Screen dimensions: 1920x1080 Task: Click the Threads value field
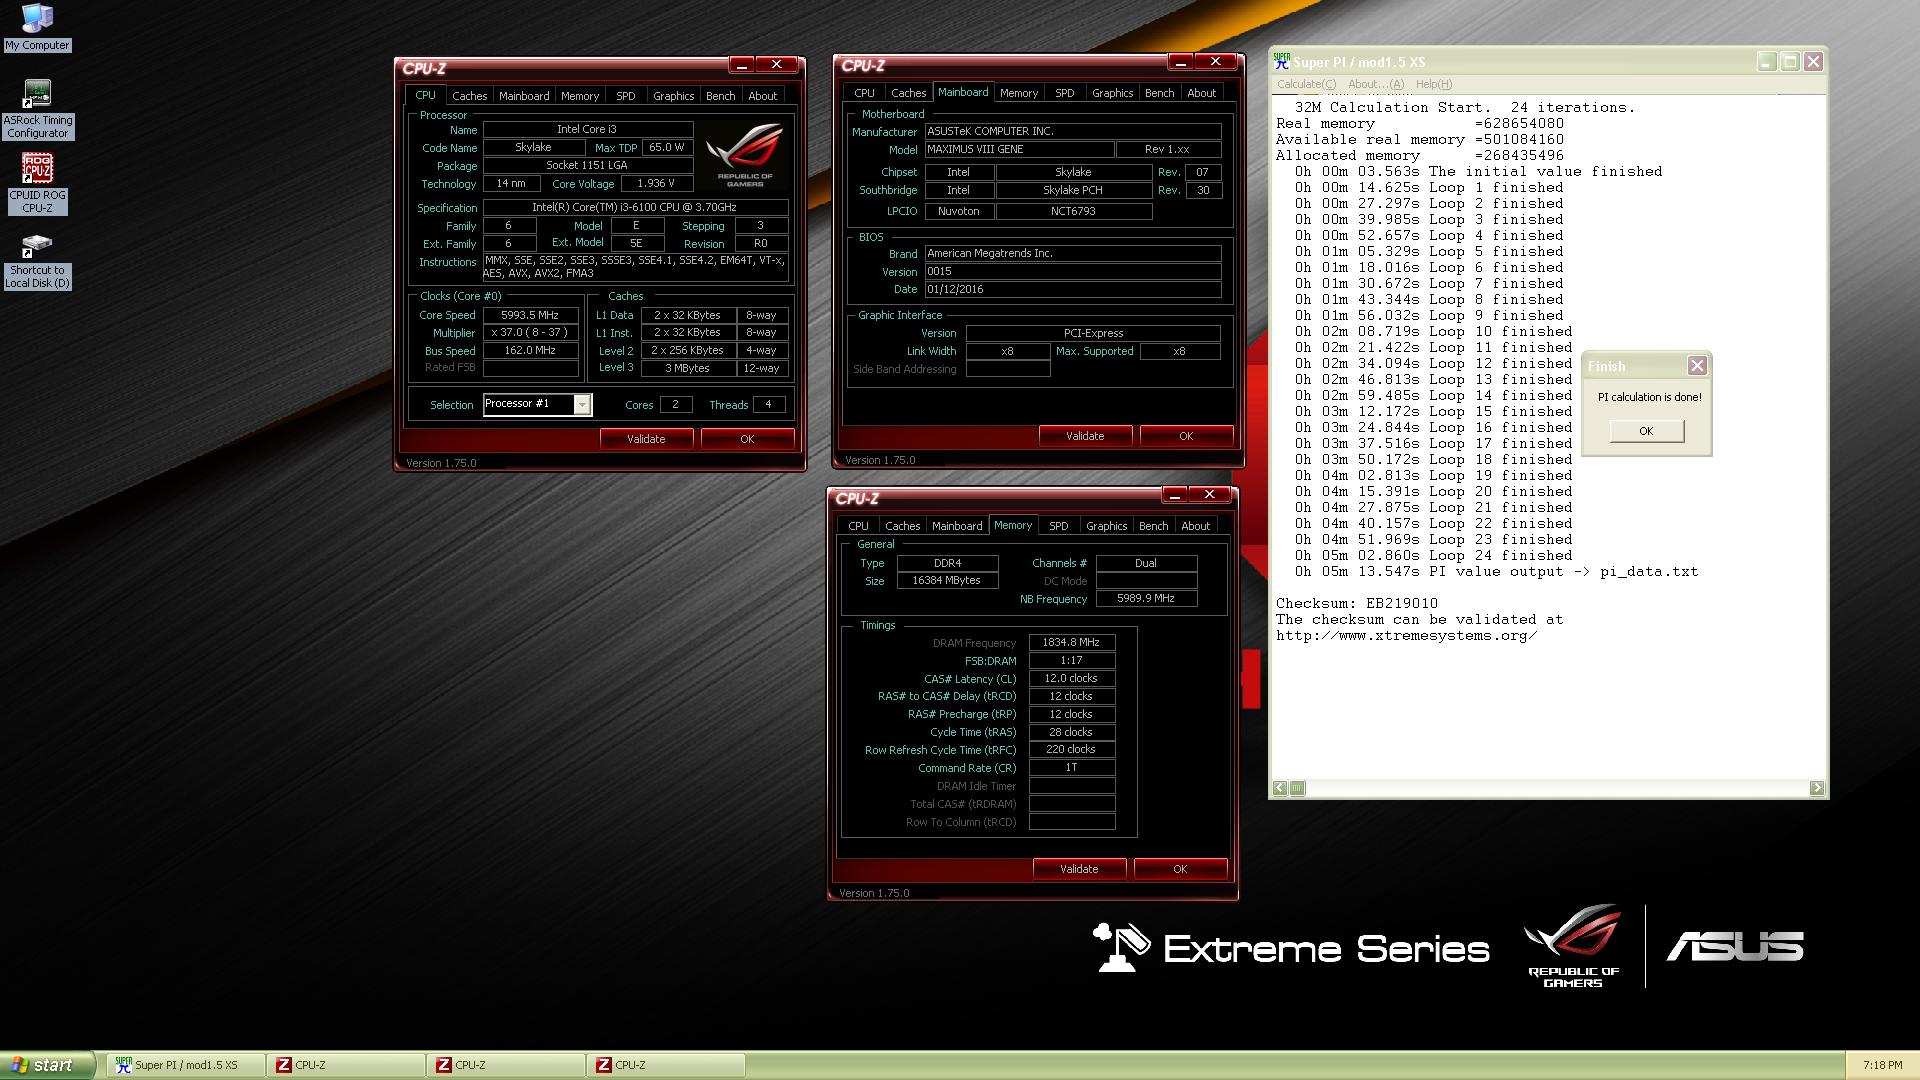click(x=768, y=404)
